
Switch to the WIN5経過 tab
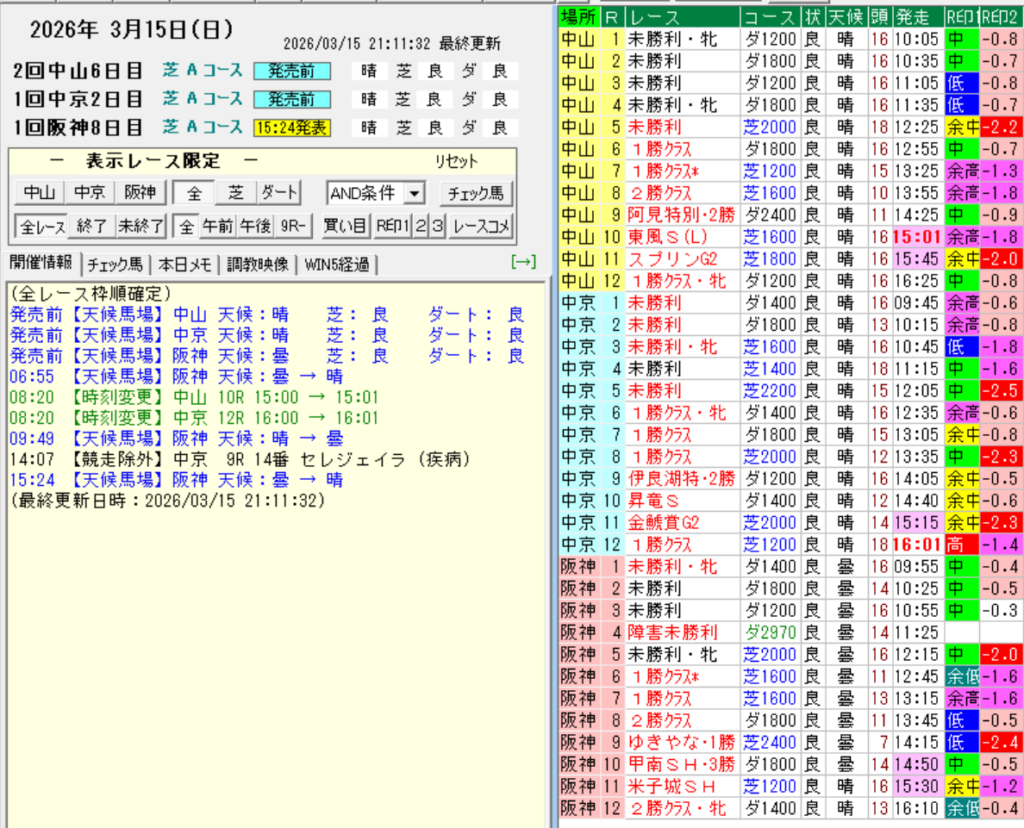point(336,264)
